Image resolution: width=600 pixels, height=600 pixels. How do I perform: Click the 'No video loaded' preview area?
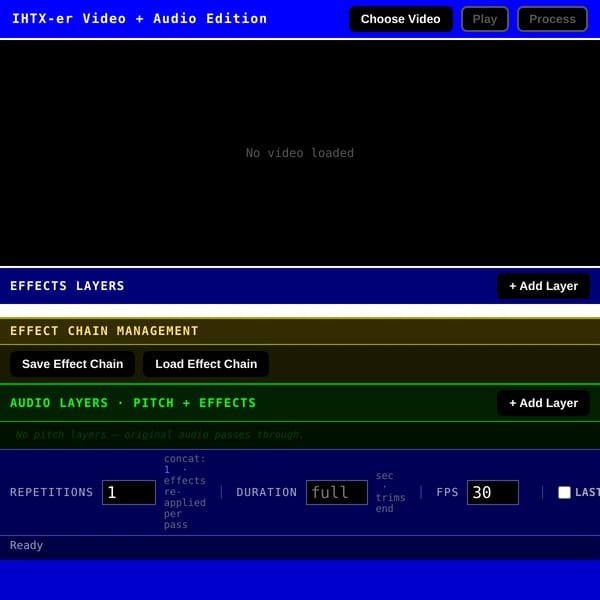coord(300,153)
